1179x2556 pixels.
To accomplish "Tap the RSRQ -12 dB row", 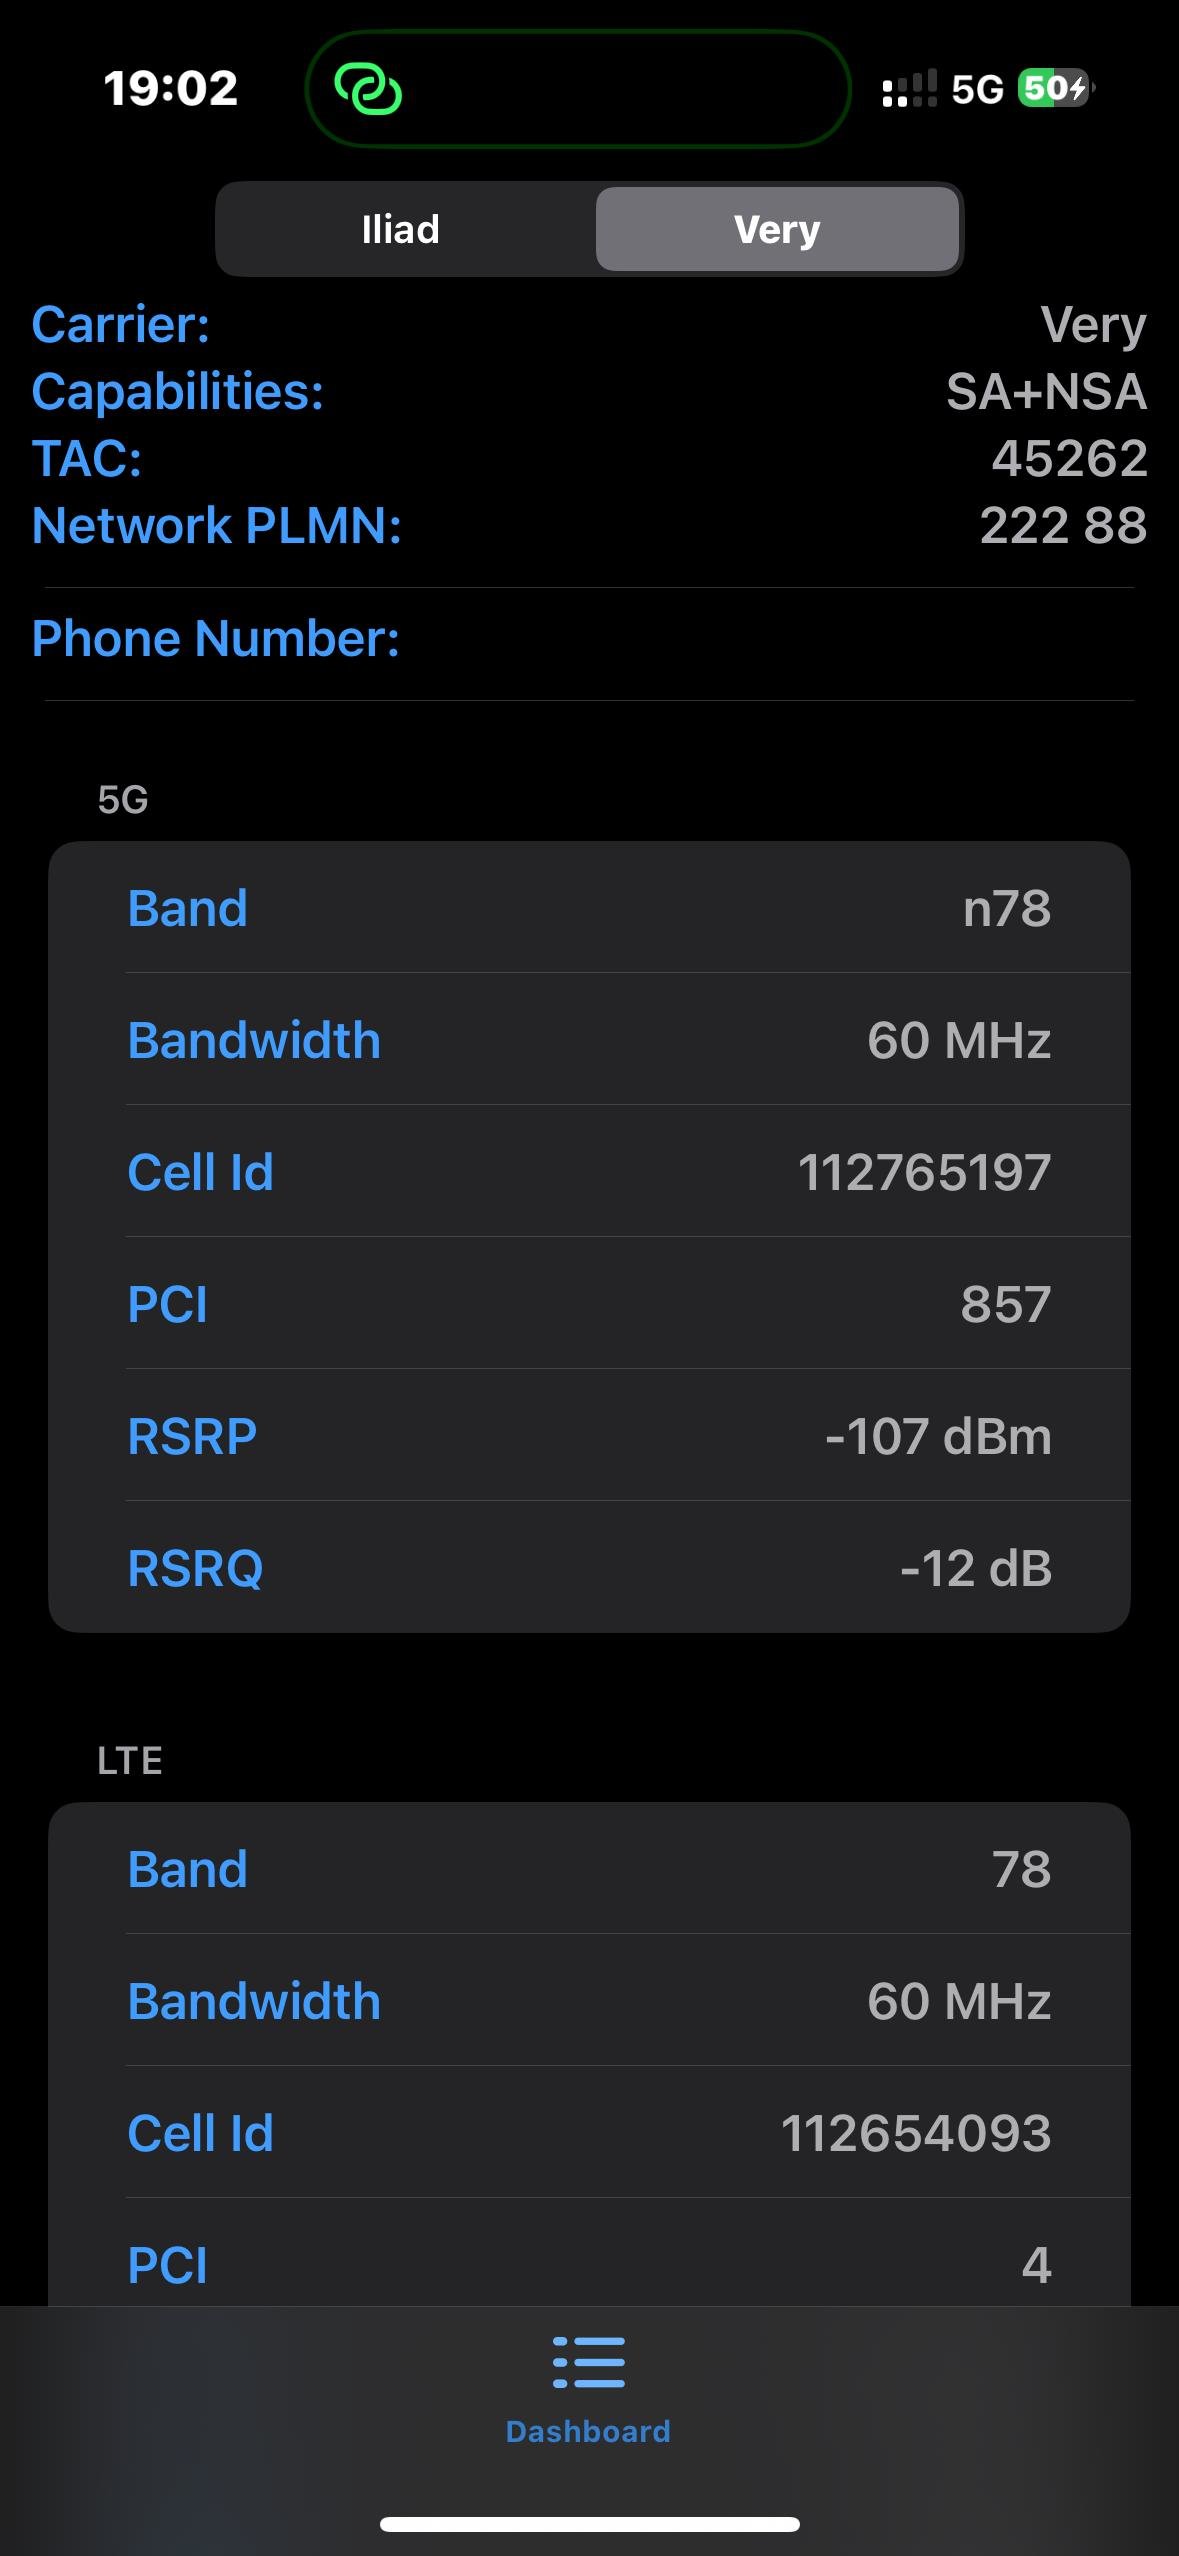I will tap(589, 1568).
